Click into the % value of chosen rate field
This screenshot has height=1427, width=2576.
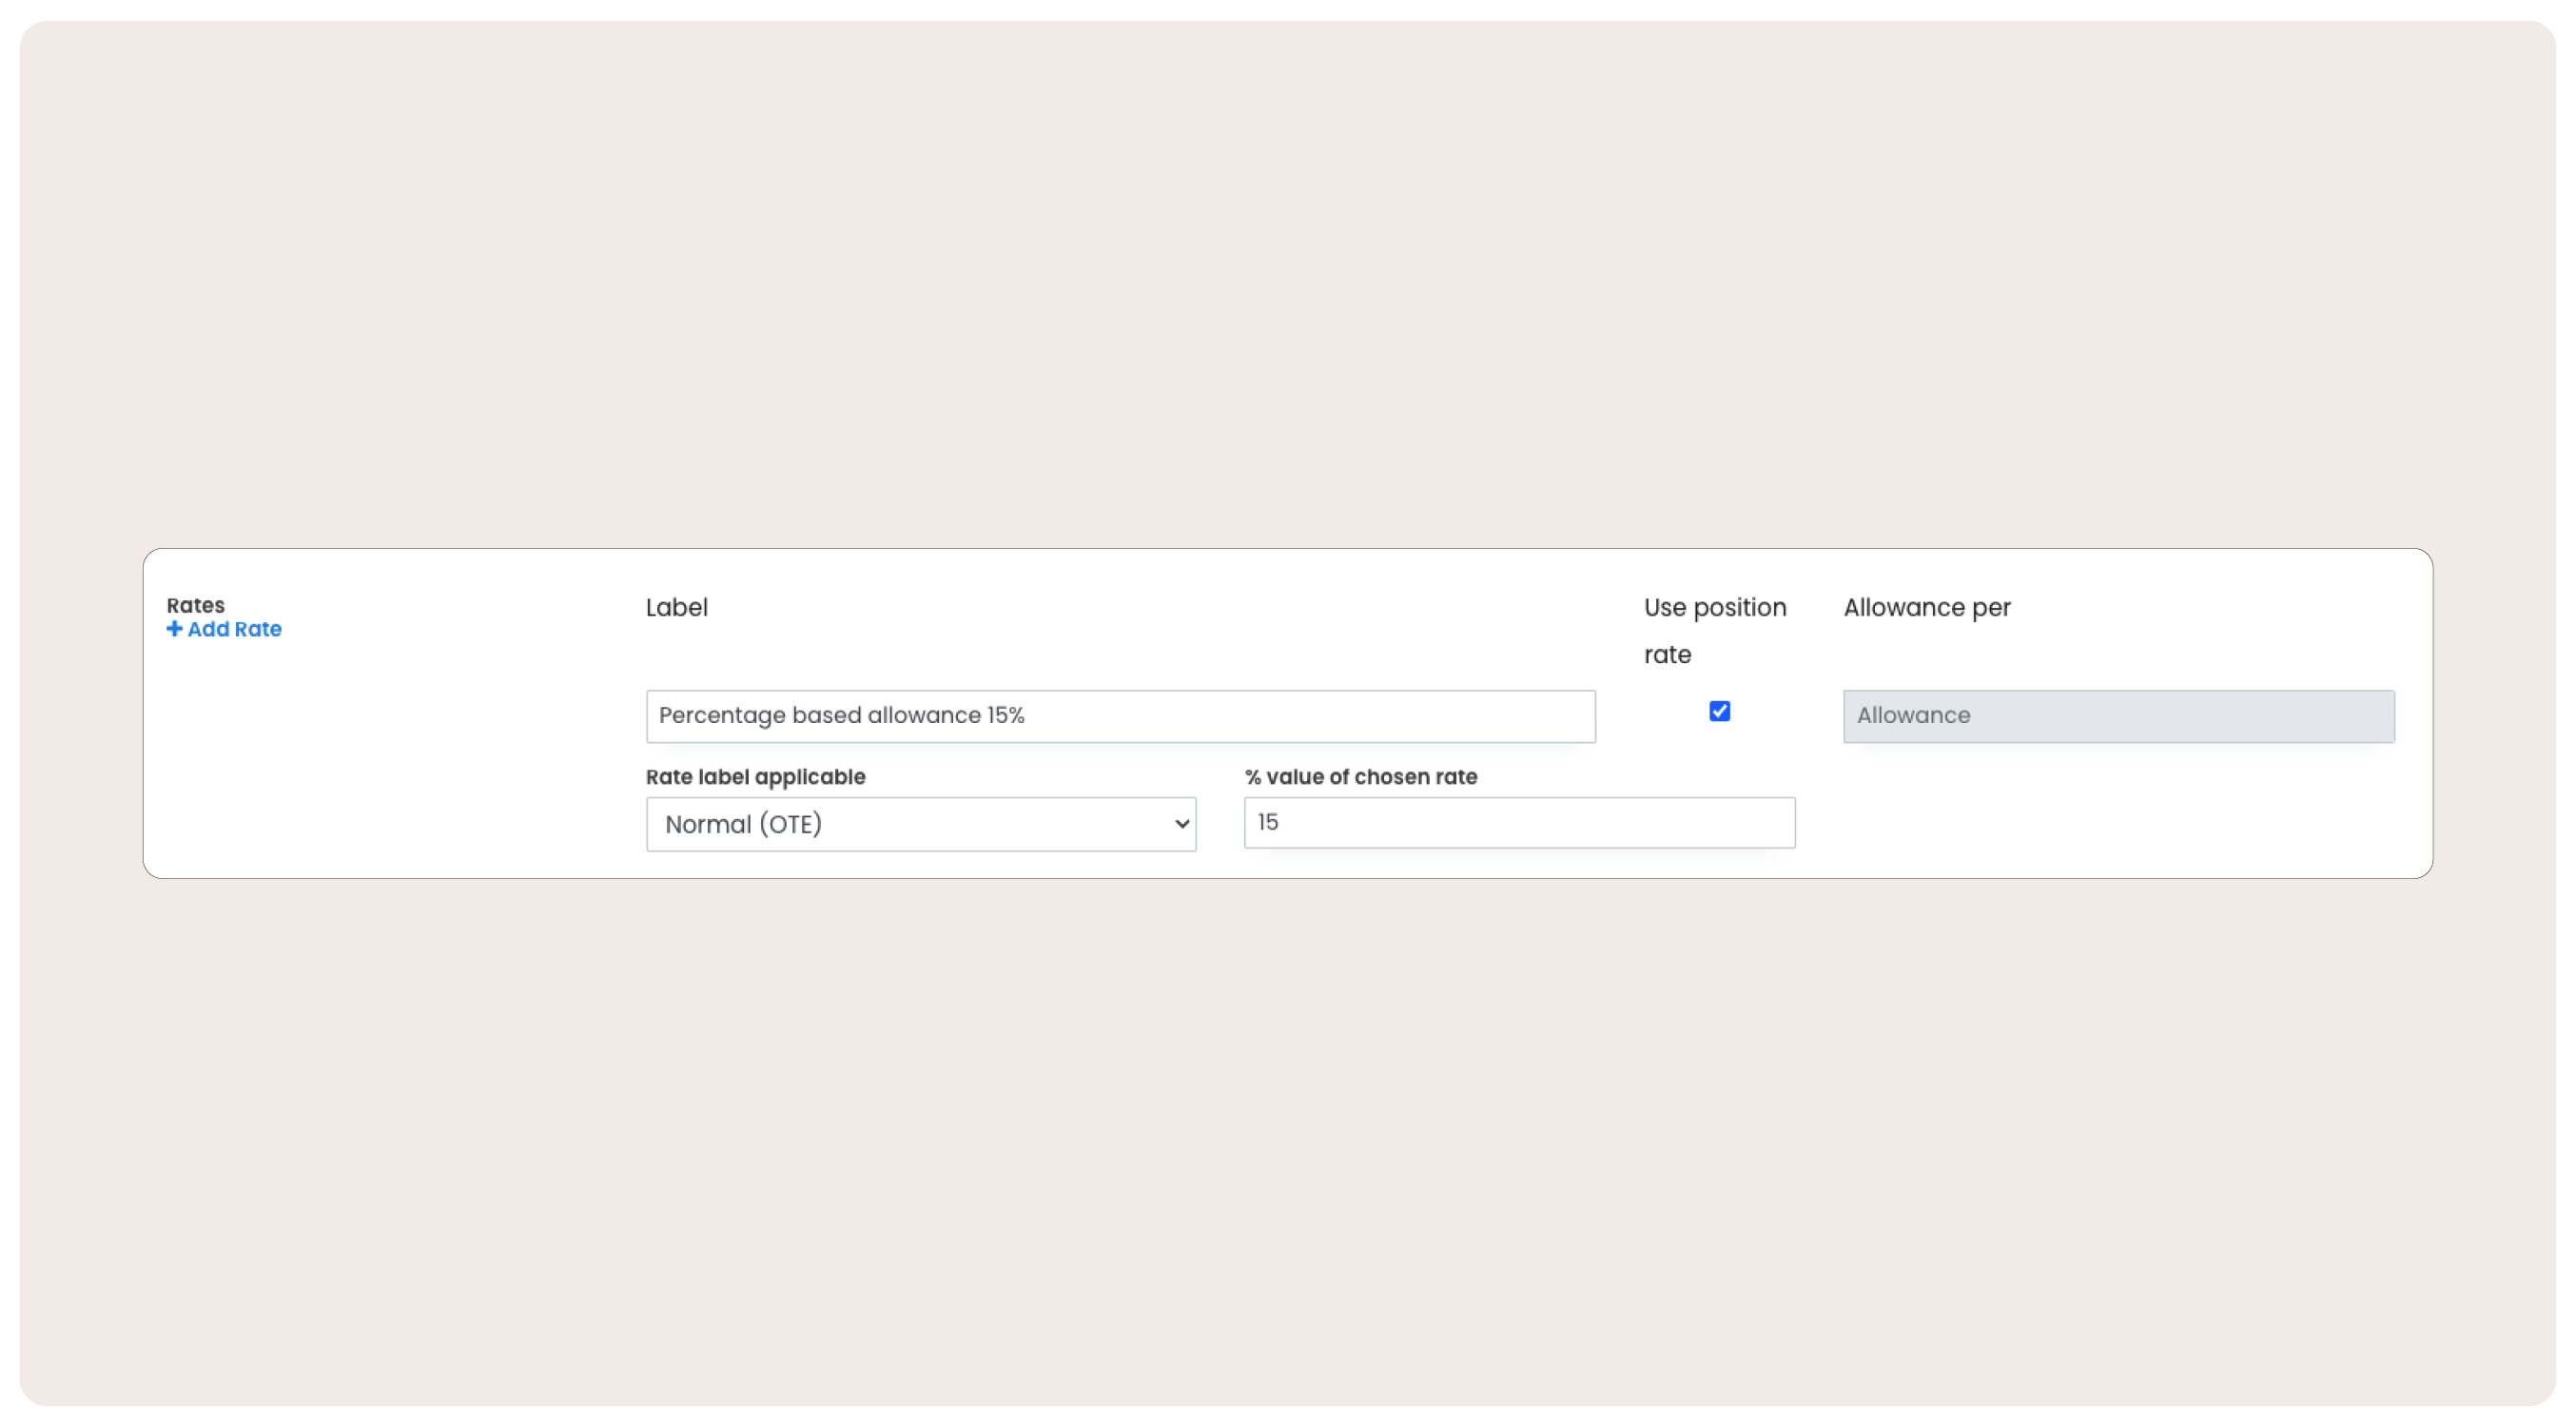tap(1518, 822)
